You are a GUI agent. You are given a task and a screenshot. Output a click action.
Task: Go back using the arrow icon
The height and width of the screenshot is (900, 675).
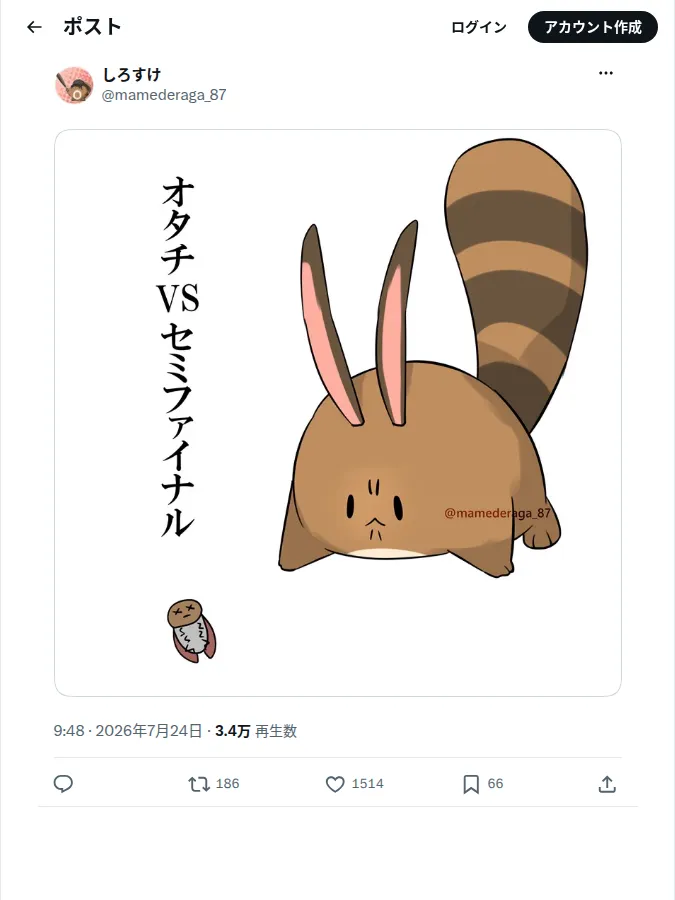click(x=34, y=27)
